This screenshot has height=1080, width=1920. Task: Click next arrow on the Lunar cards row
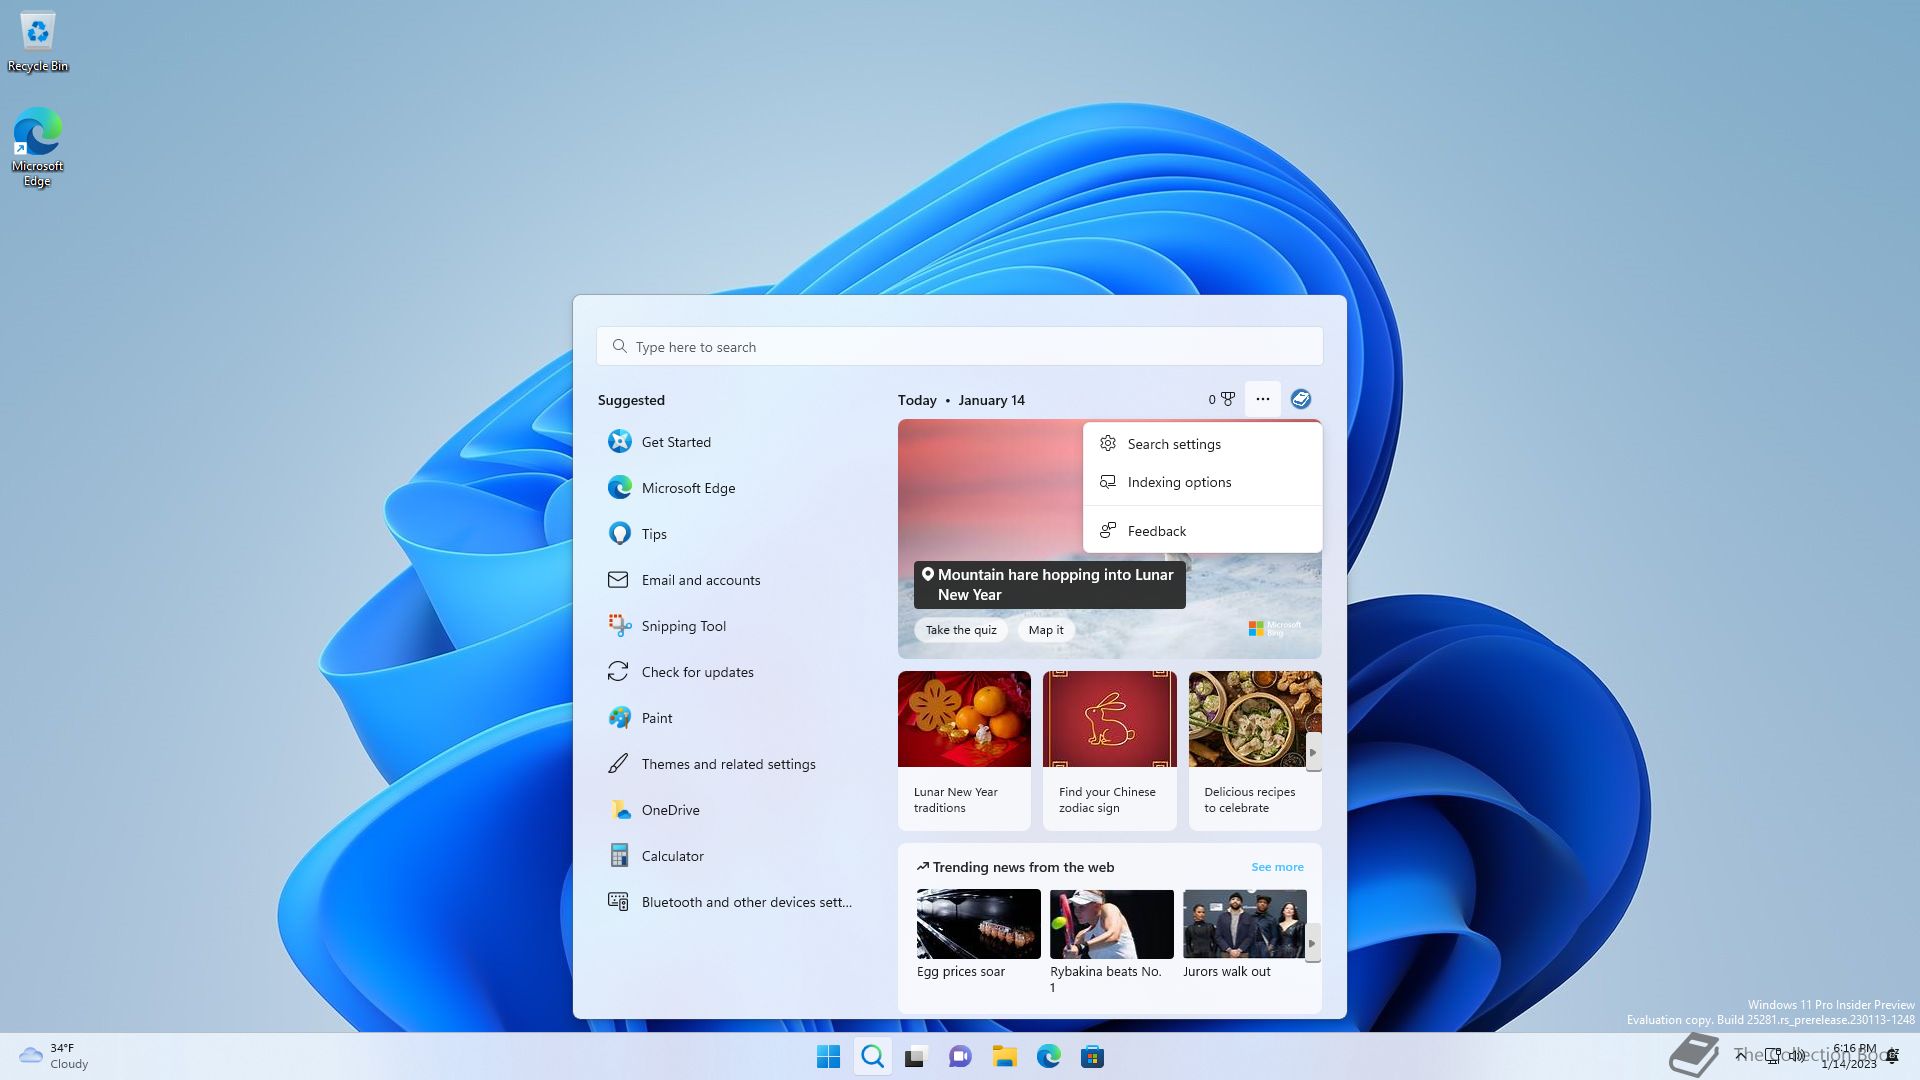click(x=1313, y=752)
